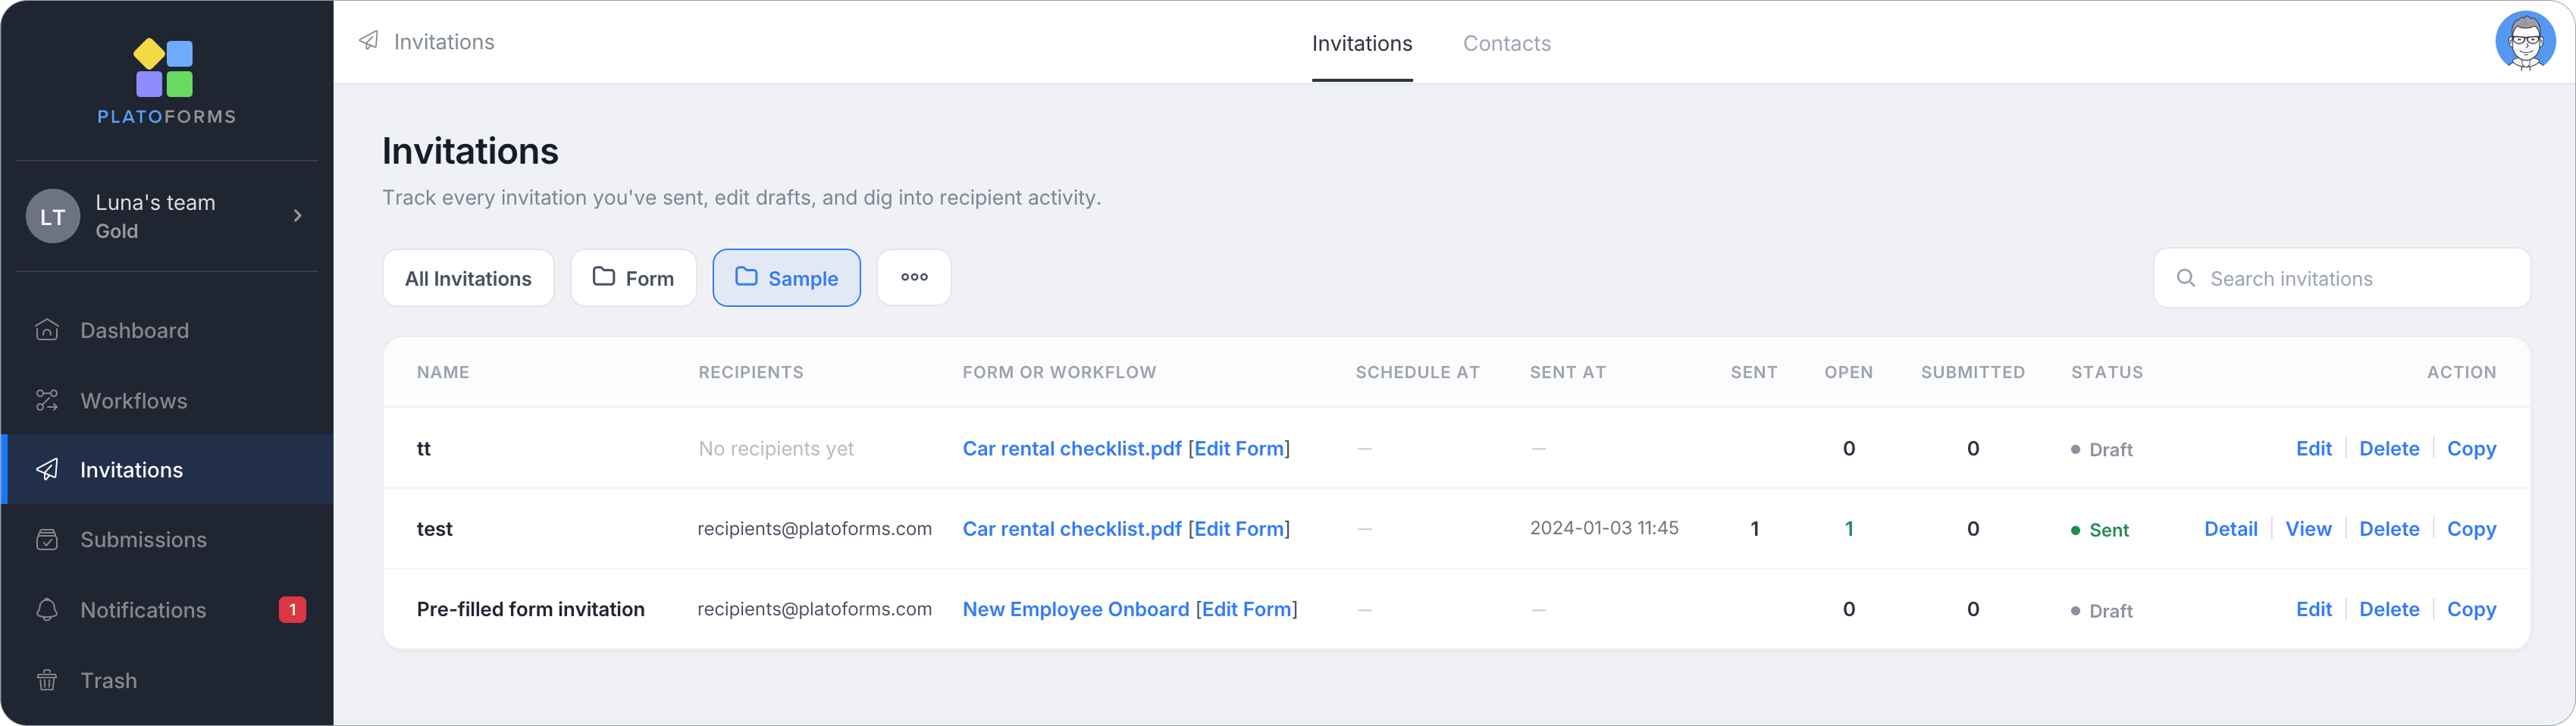Click the Trash bin icon
The image size is (2576, 726).
[x=47, y=680]
